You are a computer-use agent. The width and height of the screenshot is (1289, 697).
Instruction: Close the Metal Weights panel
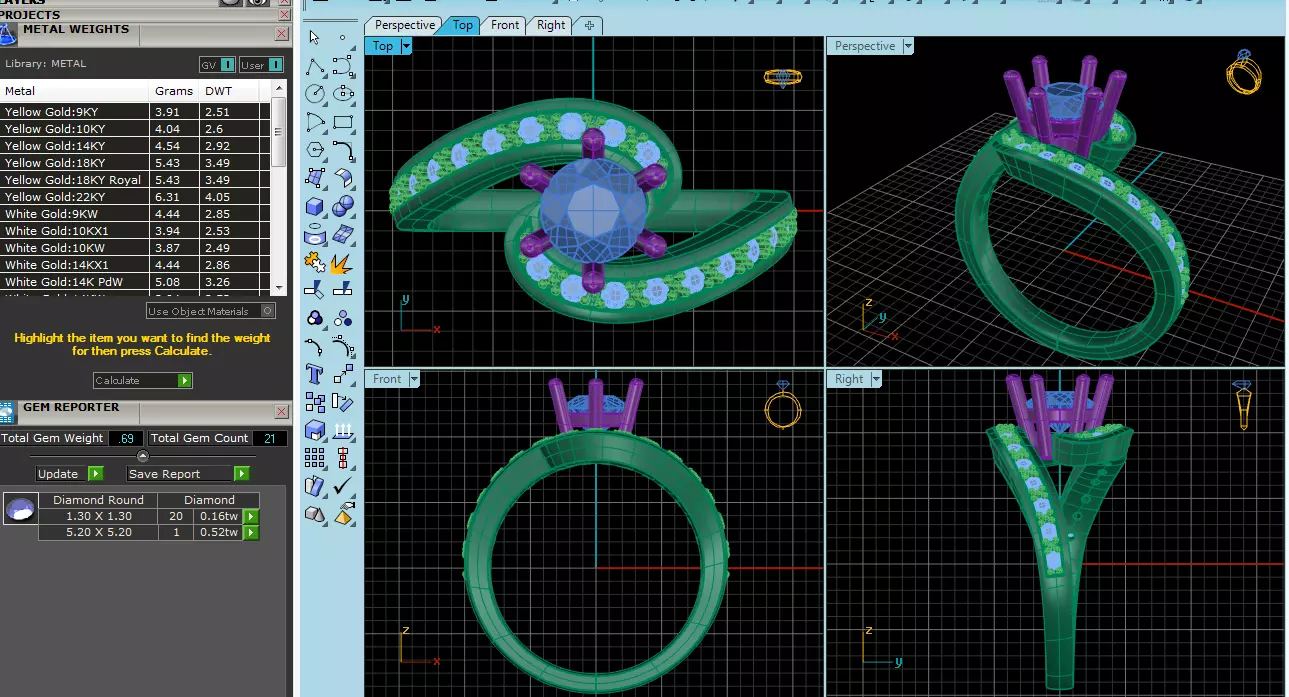click(281, 34)
